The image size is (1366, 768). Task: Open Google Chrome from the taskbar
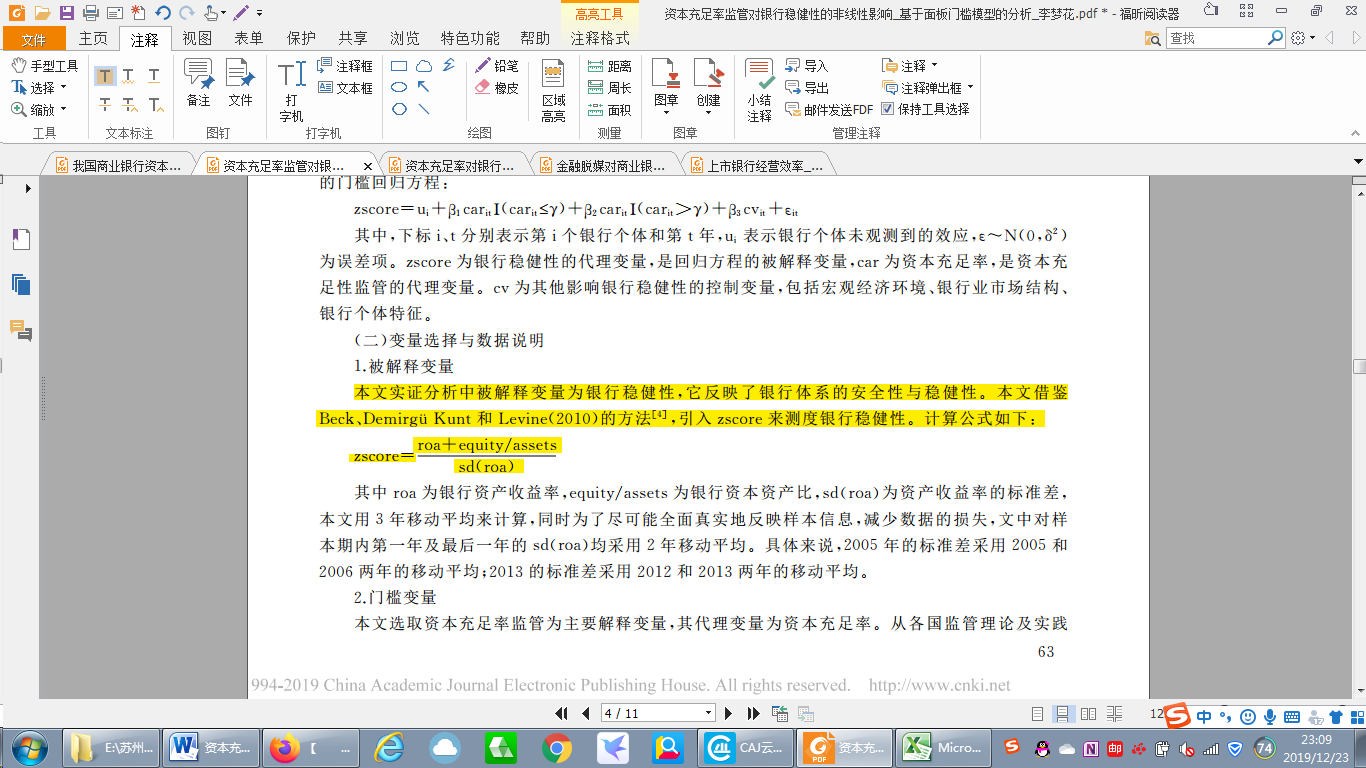coord(557,747)
